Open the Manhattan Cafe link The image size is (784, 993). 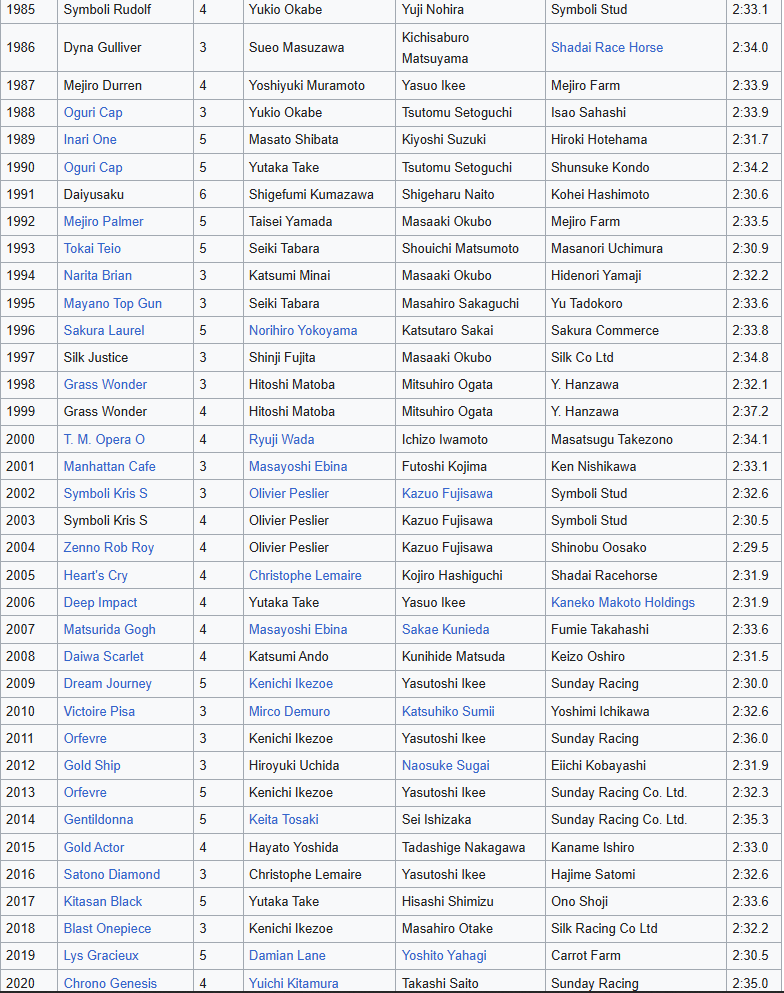110,467
